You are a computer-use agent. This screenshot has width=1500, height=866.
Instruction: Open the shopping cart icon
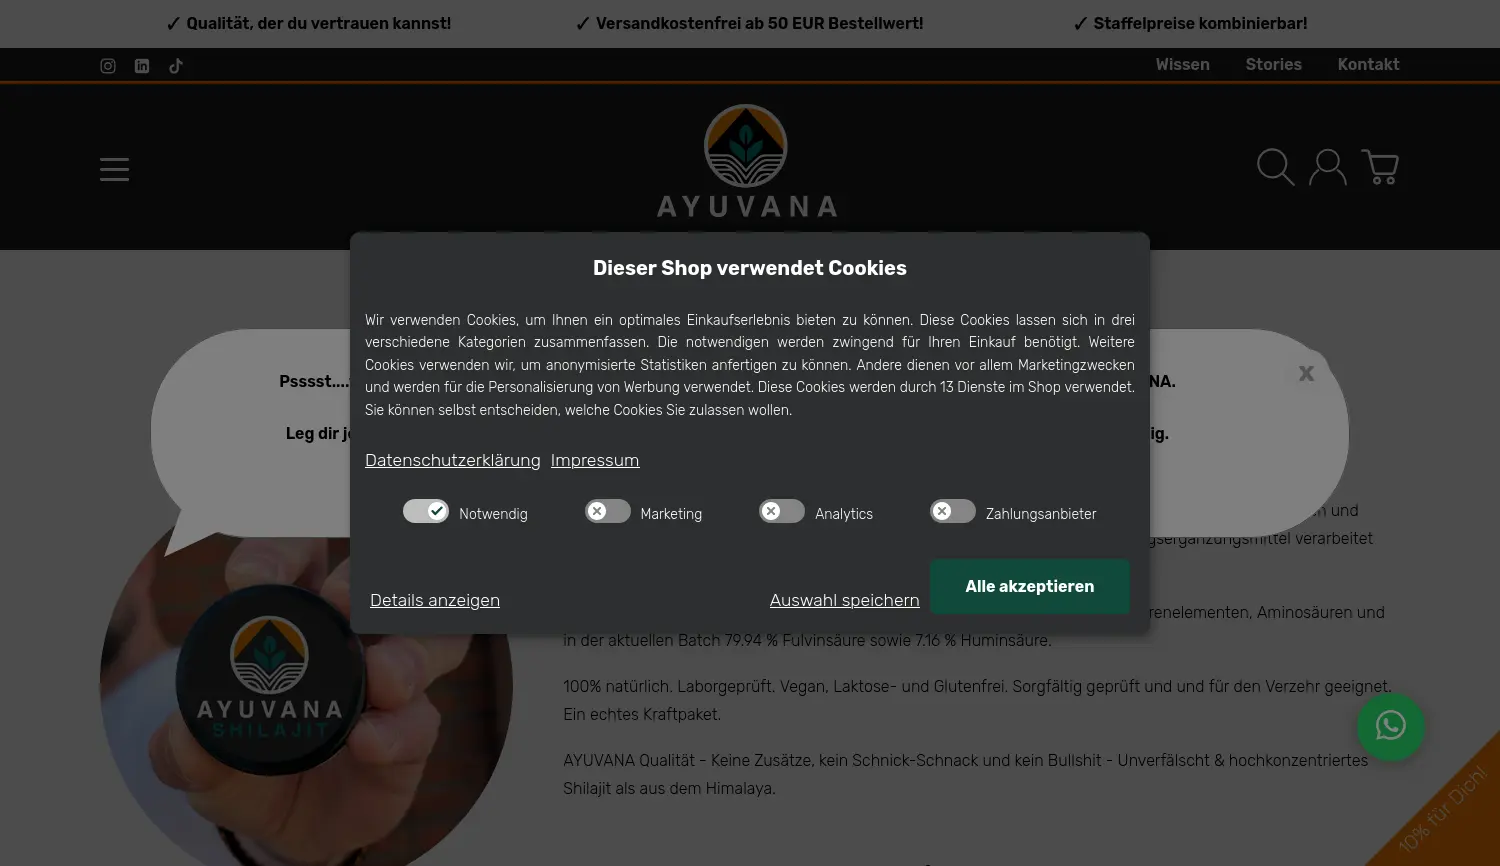coord(1380,167)
